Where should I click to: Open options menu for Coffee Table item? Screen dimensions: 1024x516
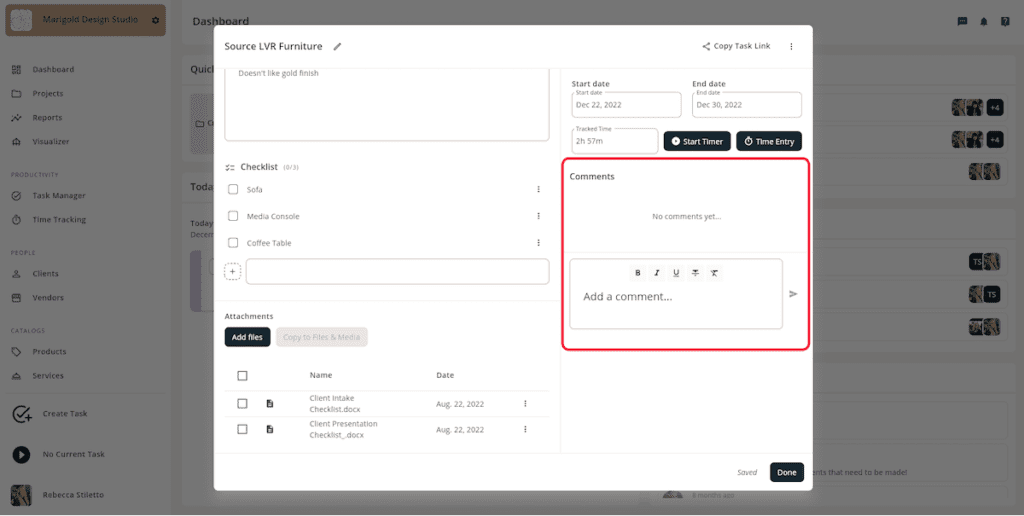(539, 243)
